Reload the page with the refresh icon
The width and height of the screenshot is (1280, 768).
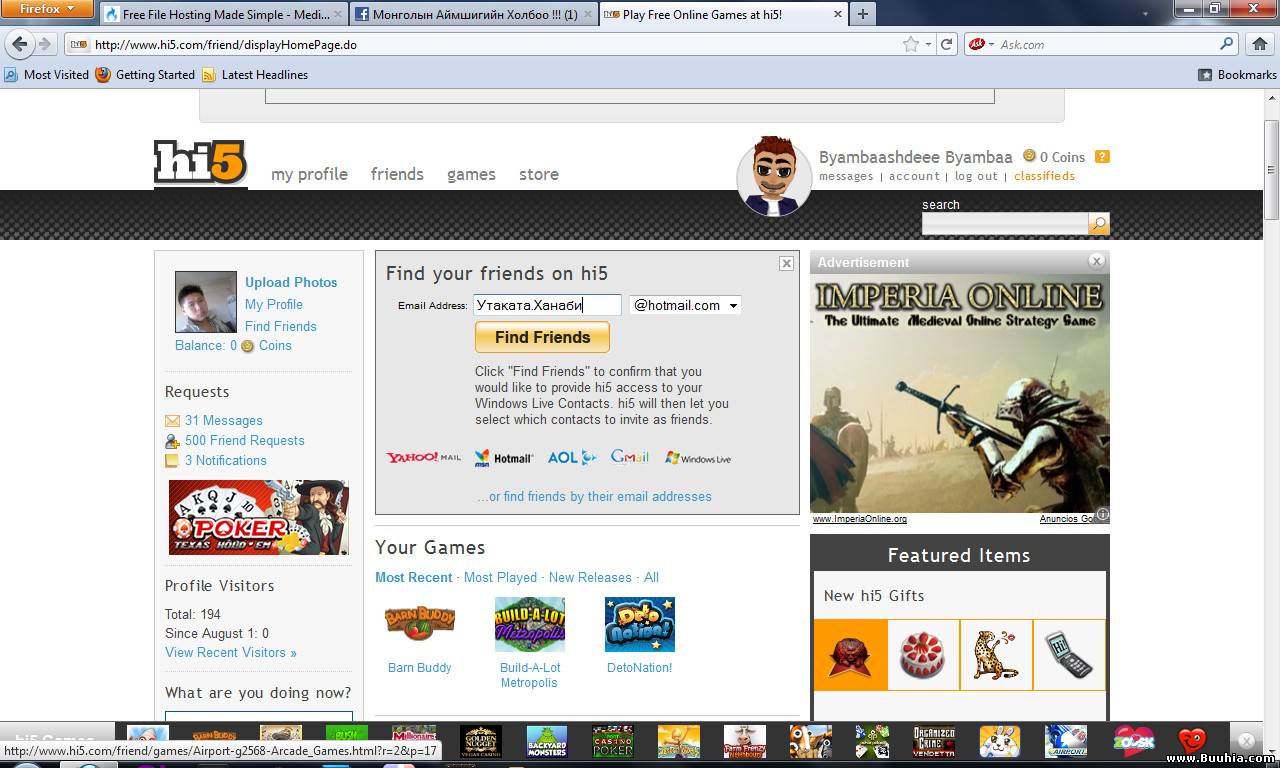[x=946, y=44]
